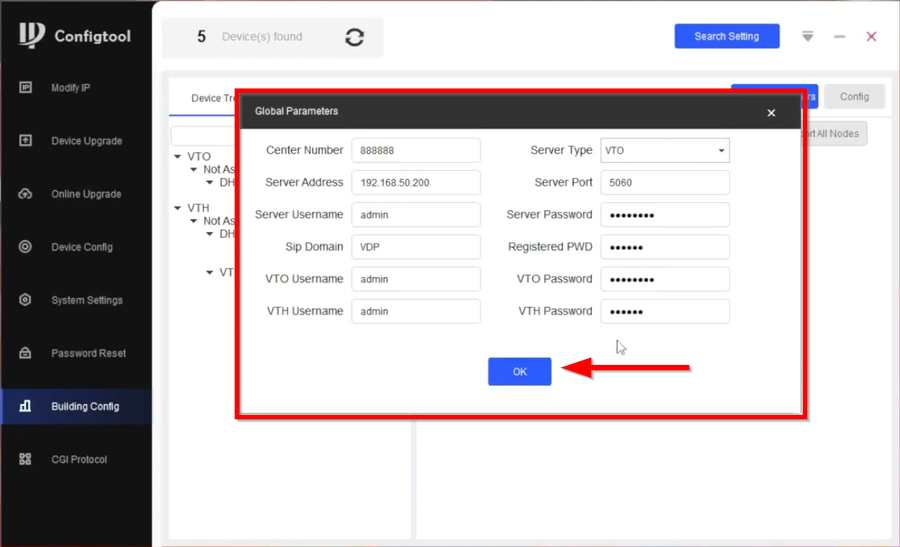This screenshot has width=900, height=547.
Task: Click the Online Upgrade cloud icon
Action: coord(25,193)
